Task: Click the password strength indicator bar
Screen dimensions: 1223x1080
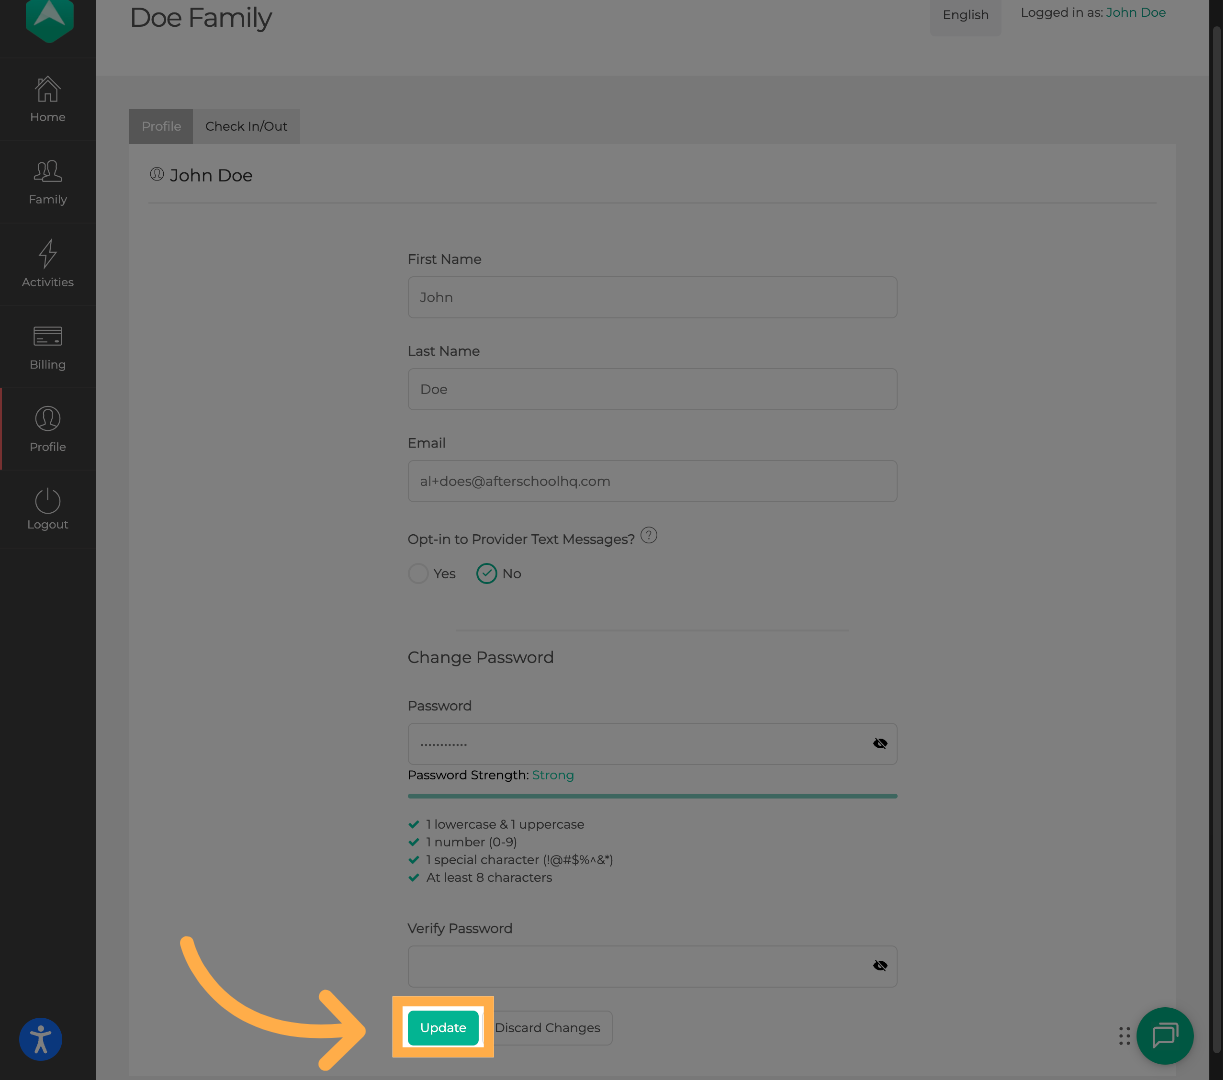Action: coord(652,795)
